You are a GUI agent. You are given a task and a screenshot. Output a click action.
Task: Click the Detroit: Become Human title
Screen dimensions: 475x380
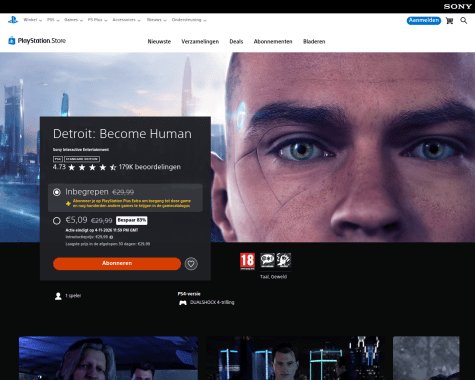[122, 134]
